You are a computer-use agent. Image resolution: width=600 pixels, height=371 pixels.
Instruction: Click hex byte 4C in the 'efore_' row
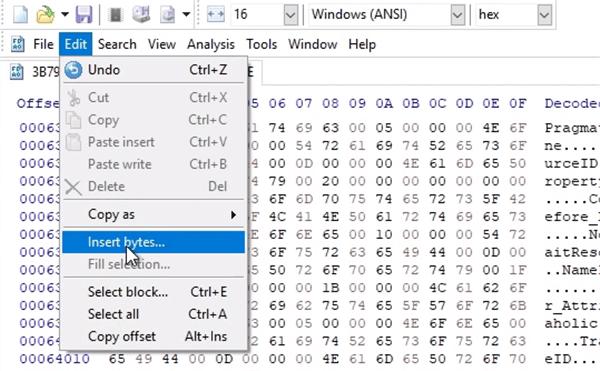tap(277, 217)
